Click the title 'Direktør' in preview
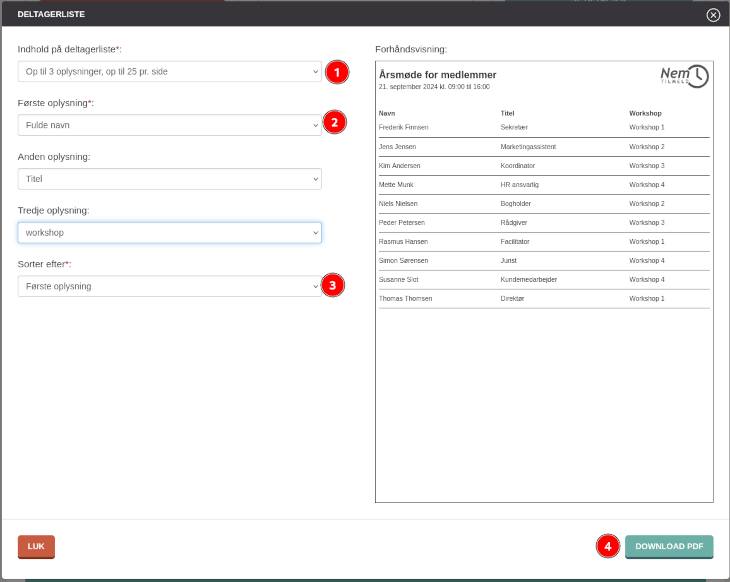This screenshot has width=730, height=582. point(512,299)
